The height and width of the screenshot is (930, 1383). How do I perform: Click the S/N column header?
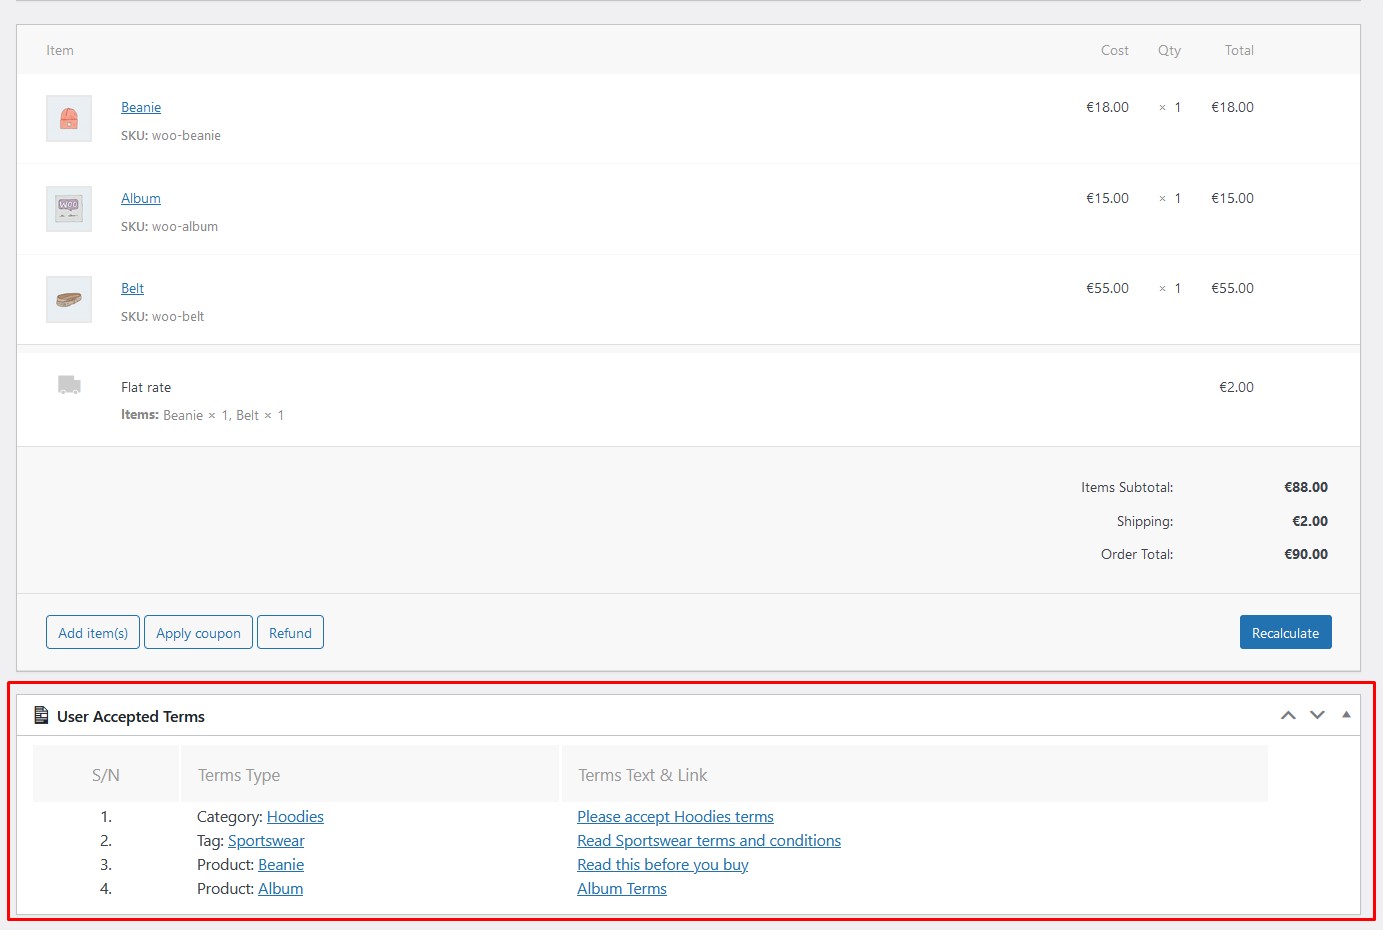106,775
